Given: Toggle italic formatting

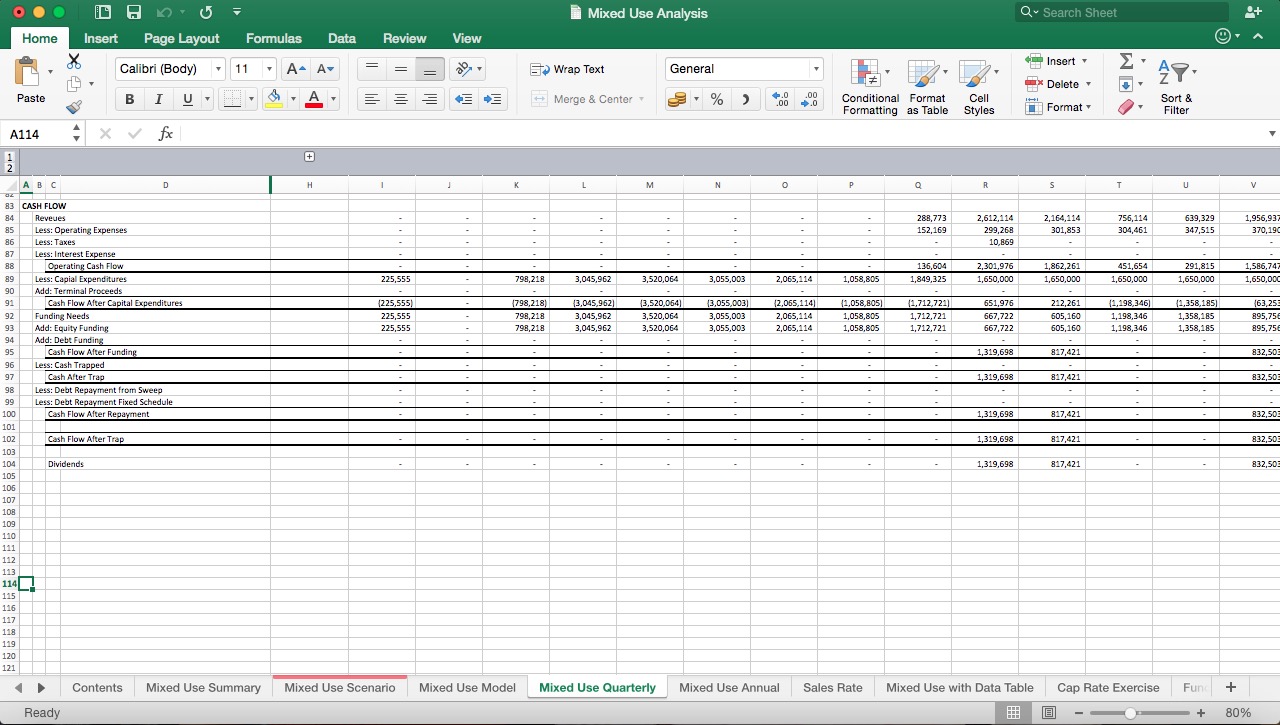Looking at the screenshot, I should (158, 99).
